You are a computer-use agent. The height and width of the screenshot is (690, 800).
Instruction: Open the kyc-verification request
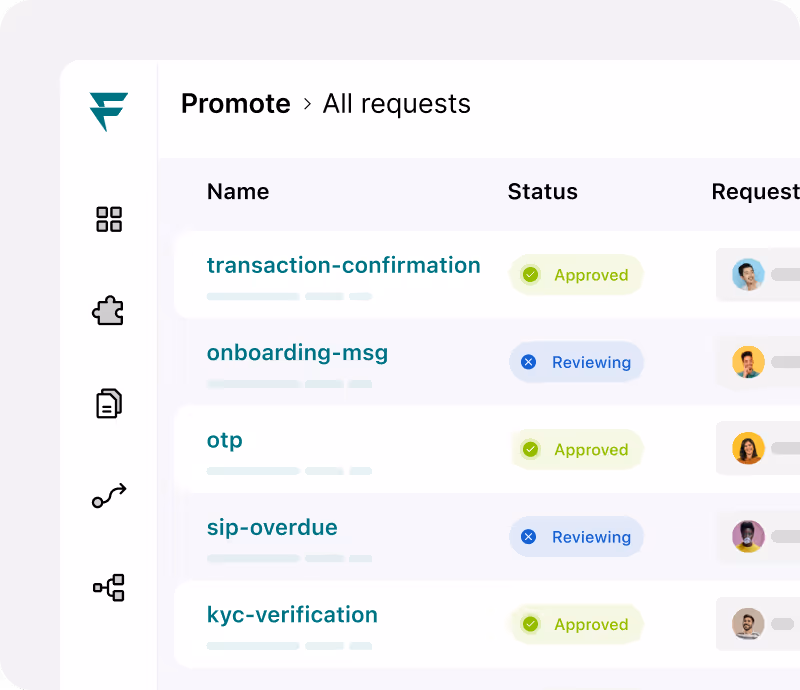pos(292,615)
